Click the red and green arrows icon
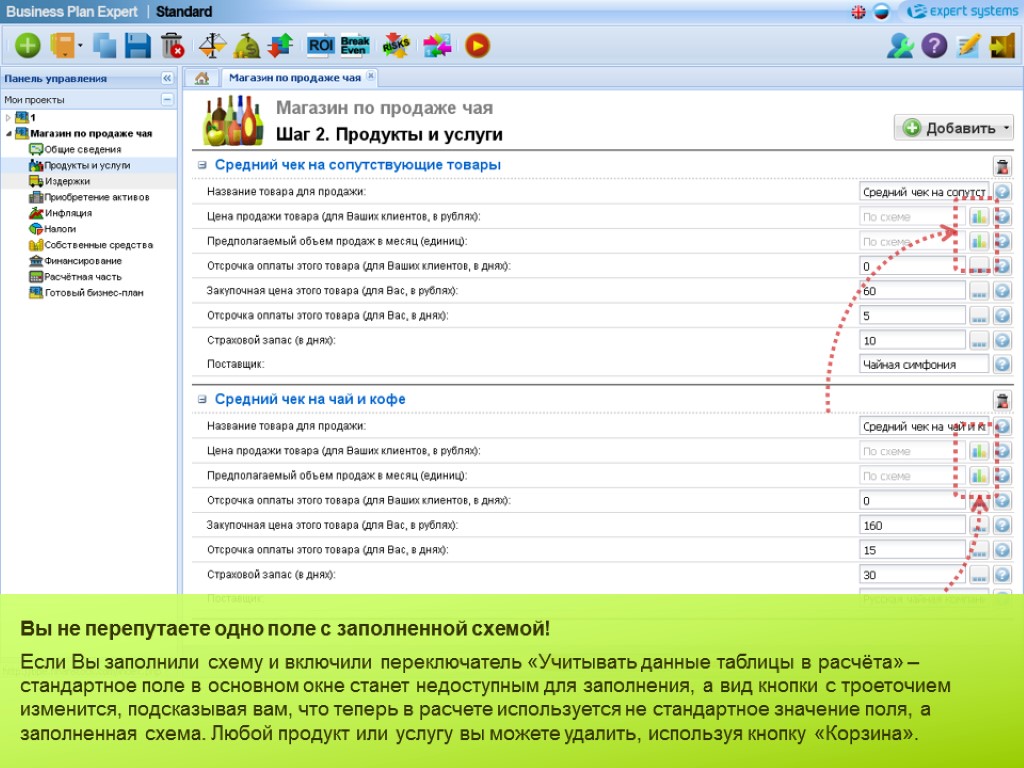 click(280, 46)
